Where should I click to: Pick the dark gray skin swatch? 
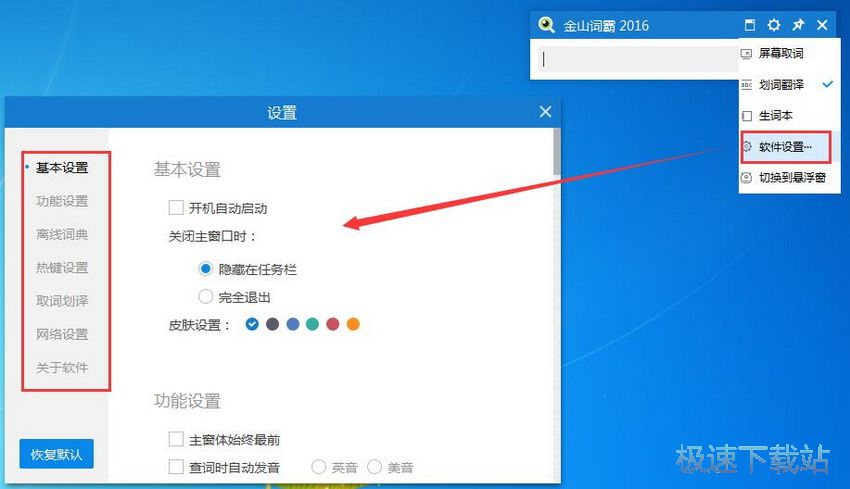pos(273,324)
